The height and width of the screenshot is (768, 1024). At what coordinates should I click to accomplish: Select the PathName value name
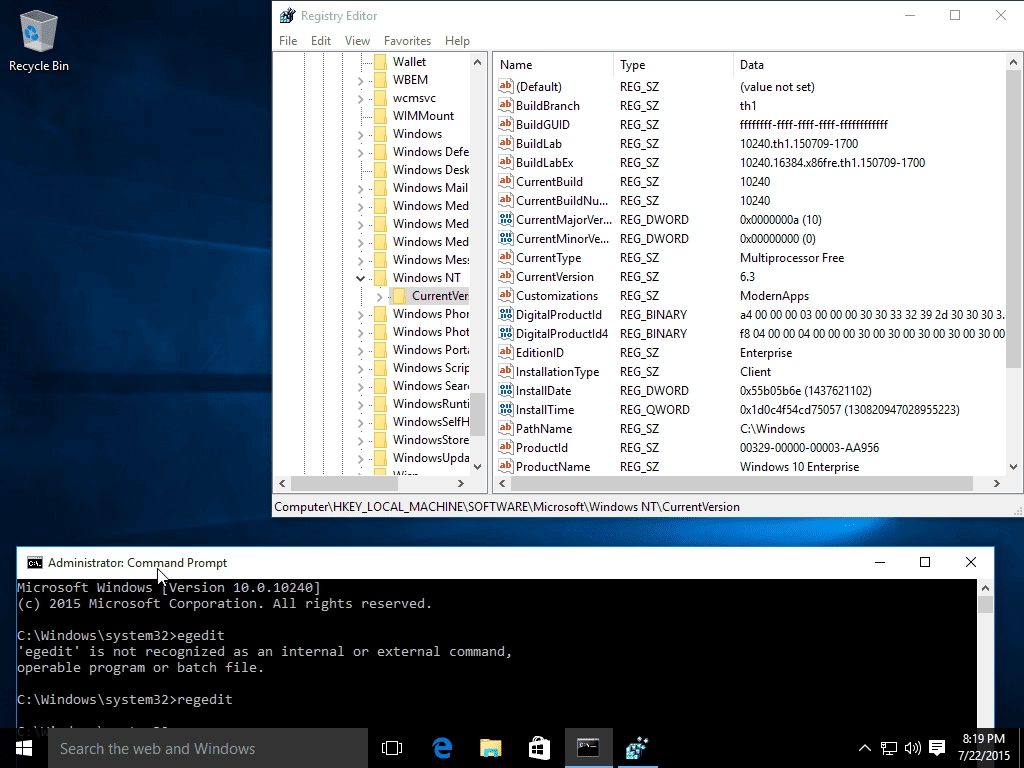tap(544, 428)
